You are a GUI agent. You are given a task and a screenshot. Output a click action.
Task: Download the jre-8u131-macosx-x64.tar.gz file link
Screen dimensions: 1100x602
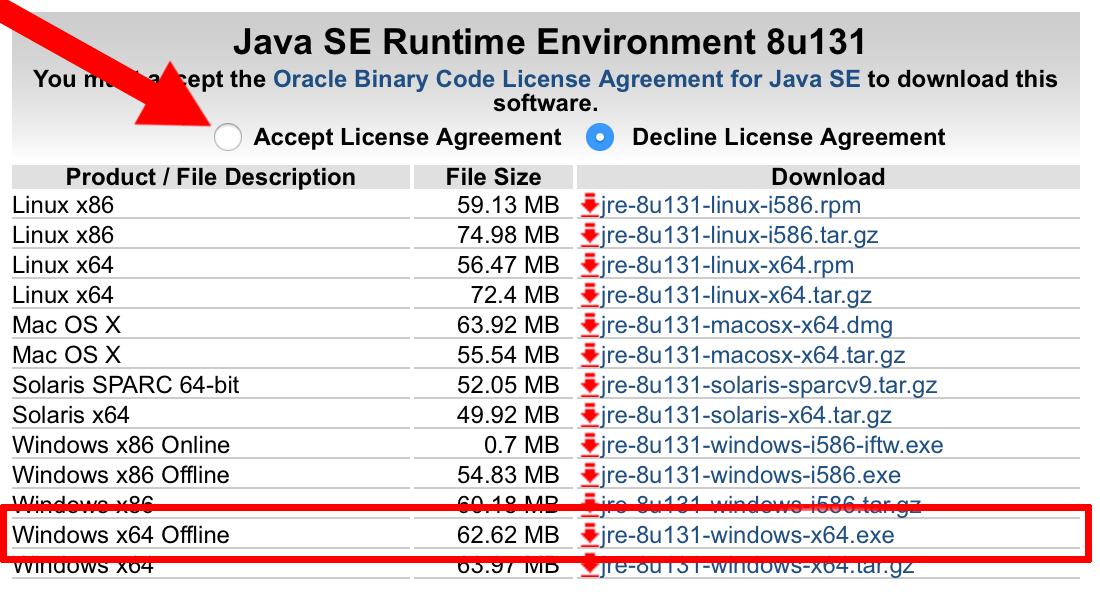[753, 356]
